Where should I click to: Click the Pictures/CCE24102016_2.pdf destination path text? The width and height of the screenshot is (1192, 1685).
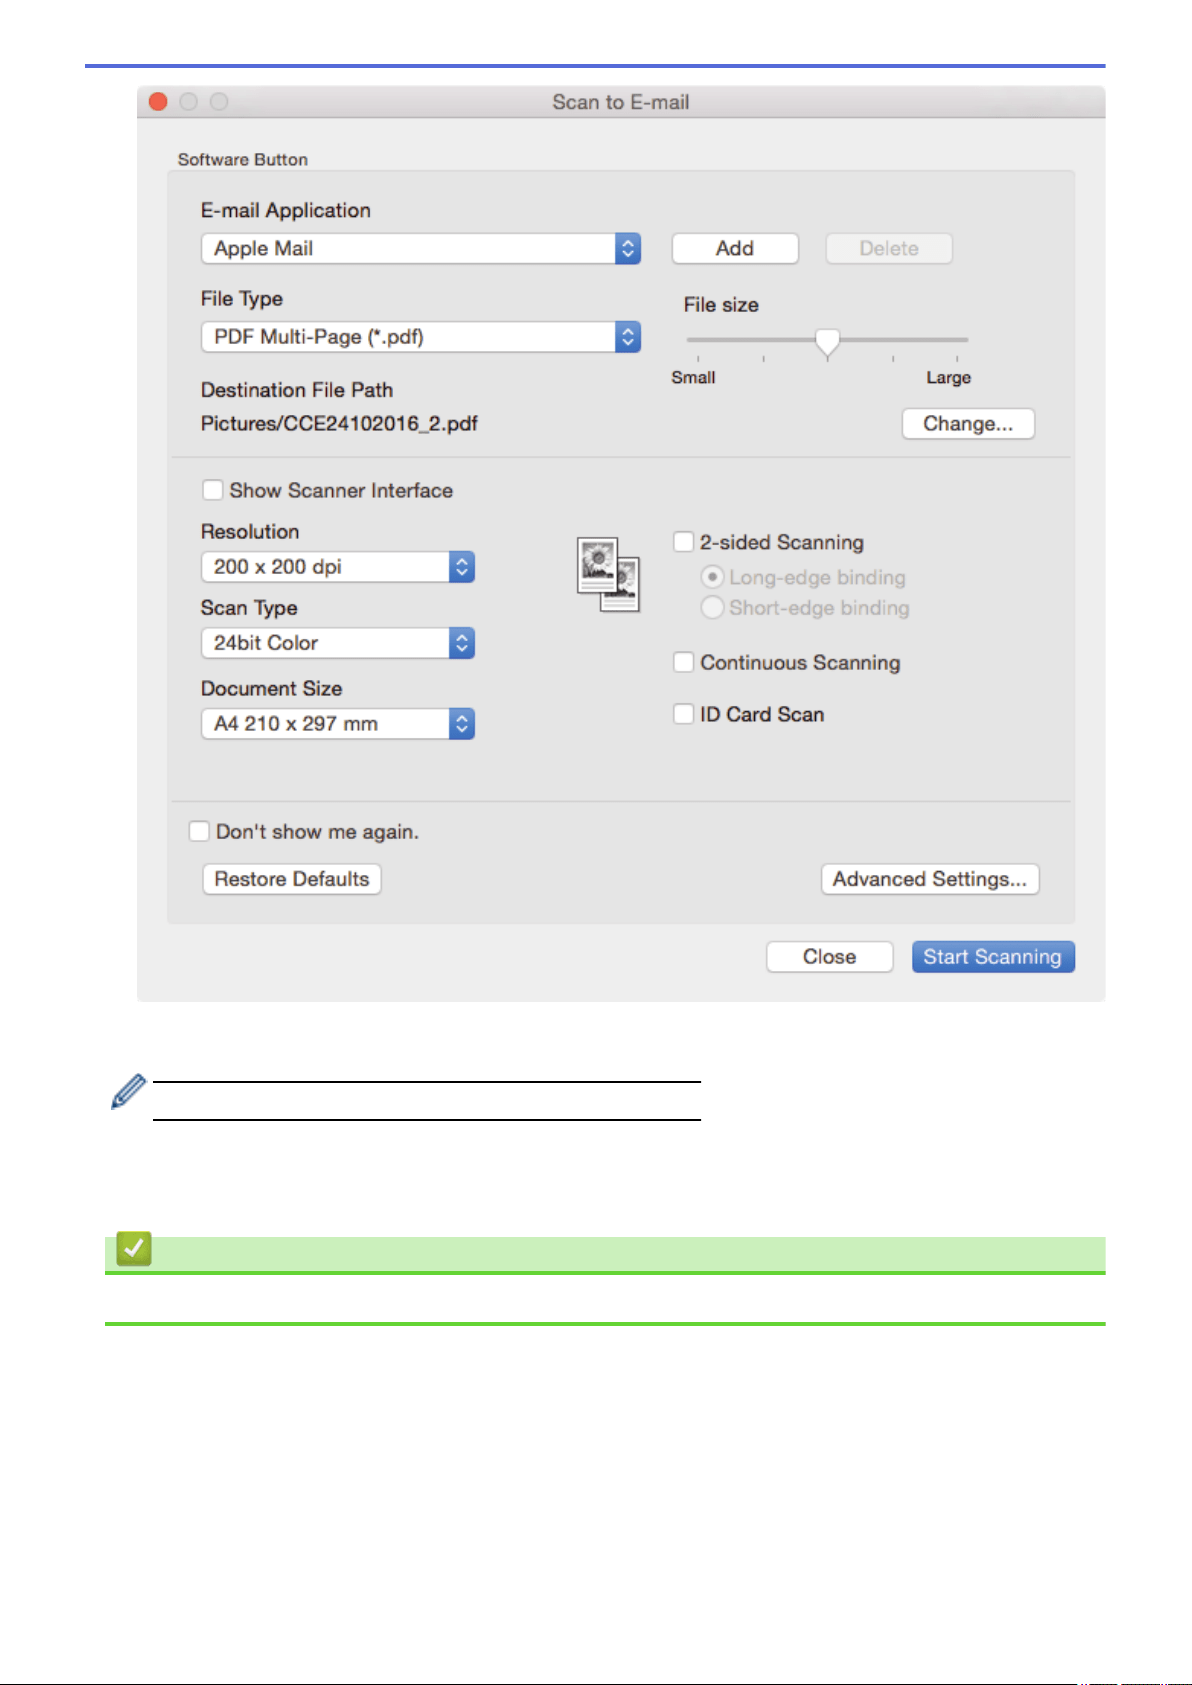339,424
